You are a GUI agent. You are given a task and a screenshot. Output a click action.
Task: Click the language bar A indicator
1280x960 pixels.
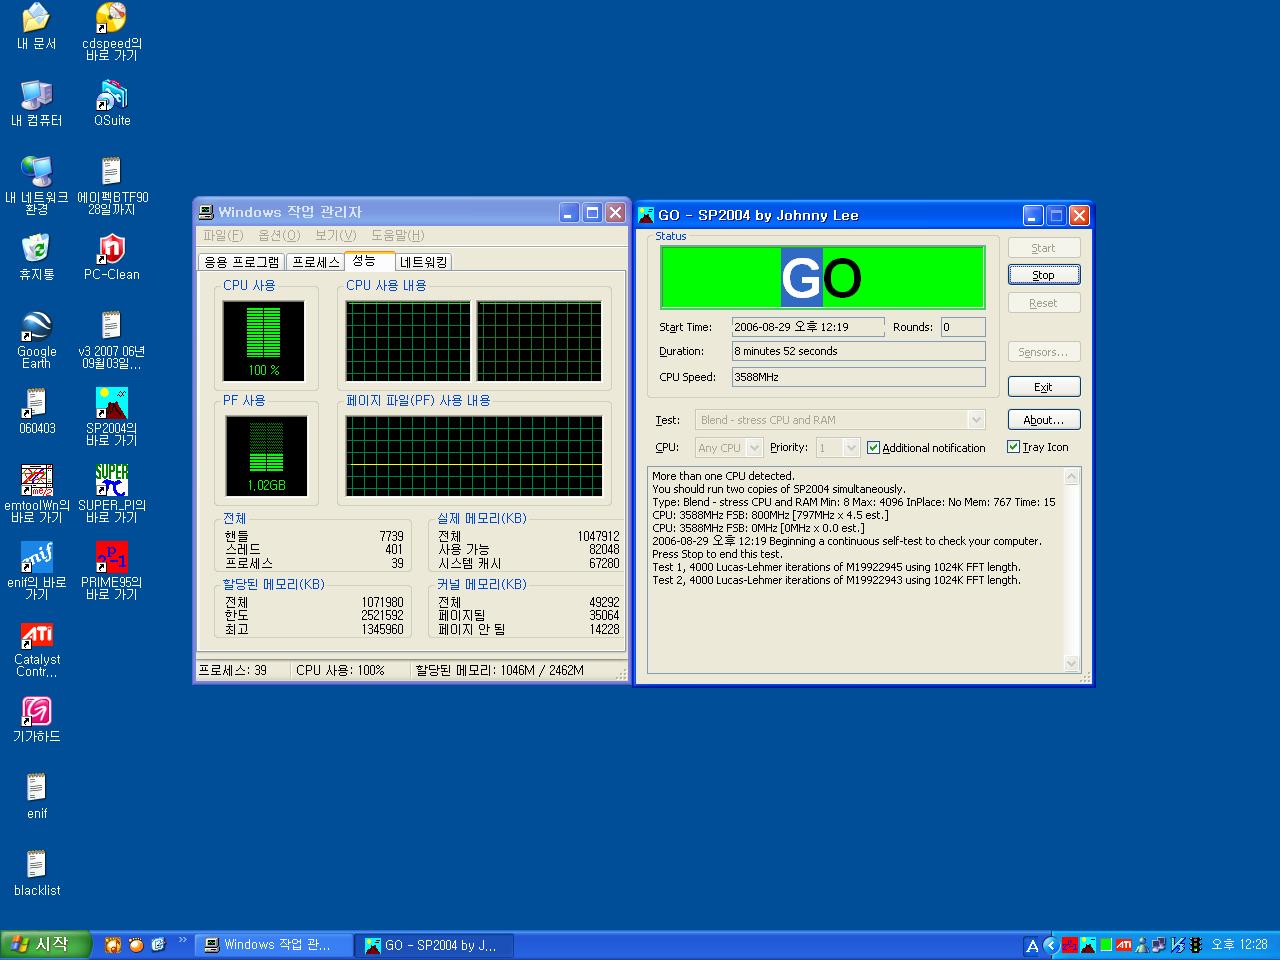tap(1032, 945)
